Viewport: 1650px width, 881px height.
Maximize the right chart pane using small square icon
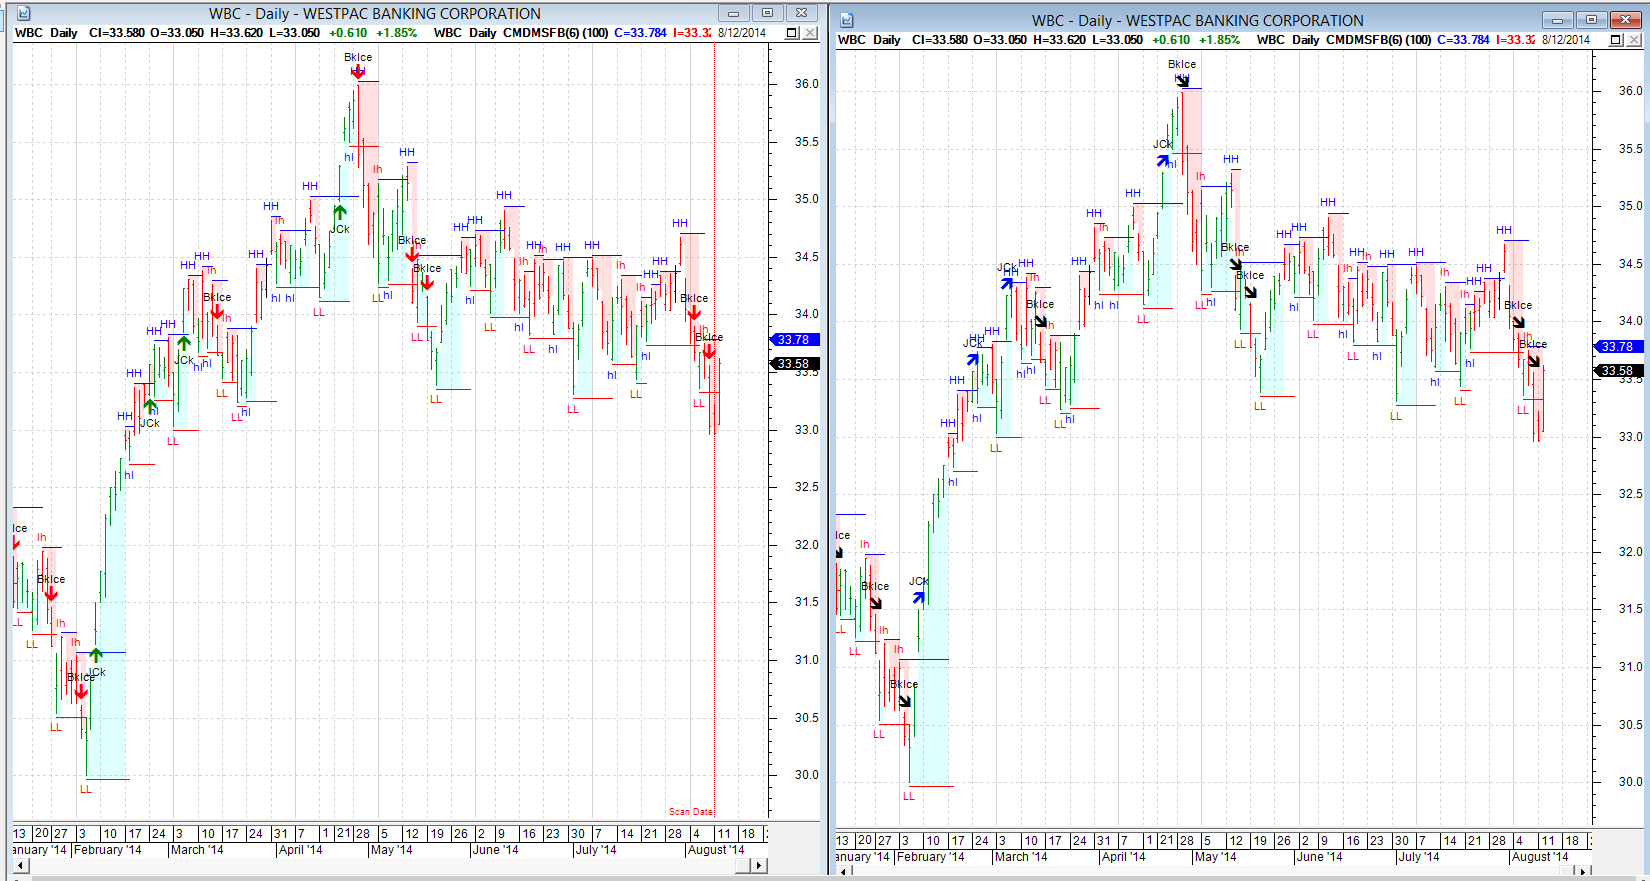(x=1615, y=40)
